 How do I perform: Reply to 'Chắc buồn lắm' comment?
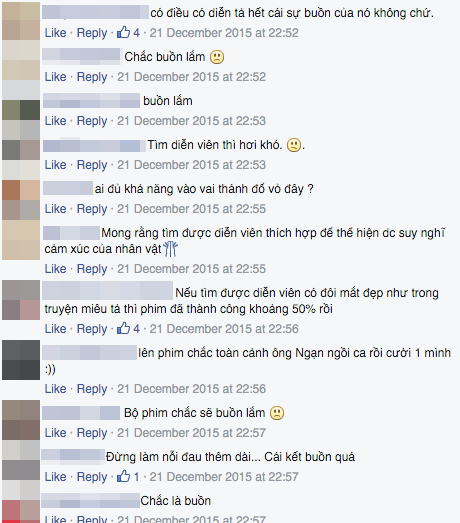coord(92,77)
